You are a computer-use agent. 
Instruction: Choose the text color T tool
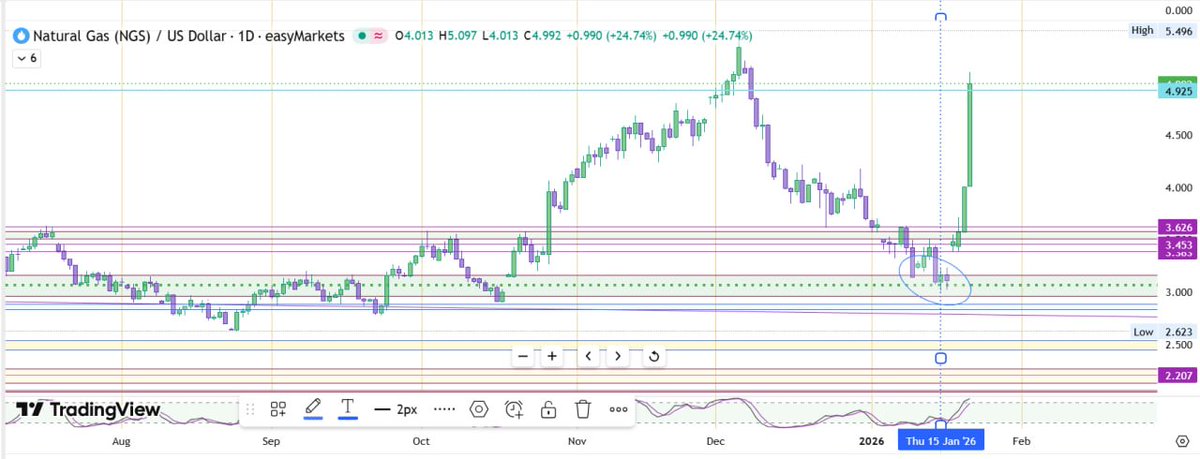[x=348, y=408]
